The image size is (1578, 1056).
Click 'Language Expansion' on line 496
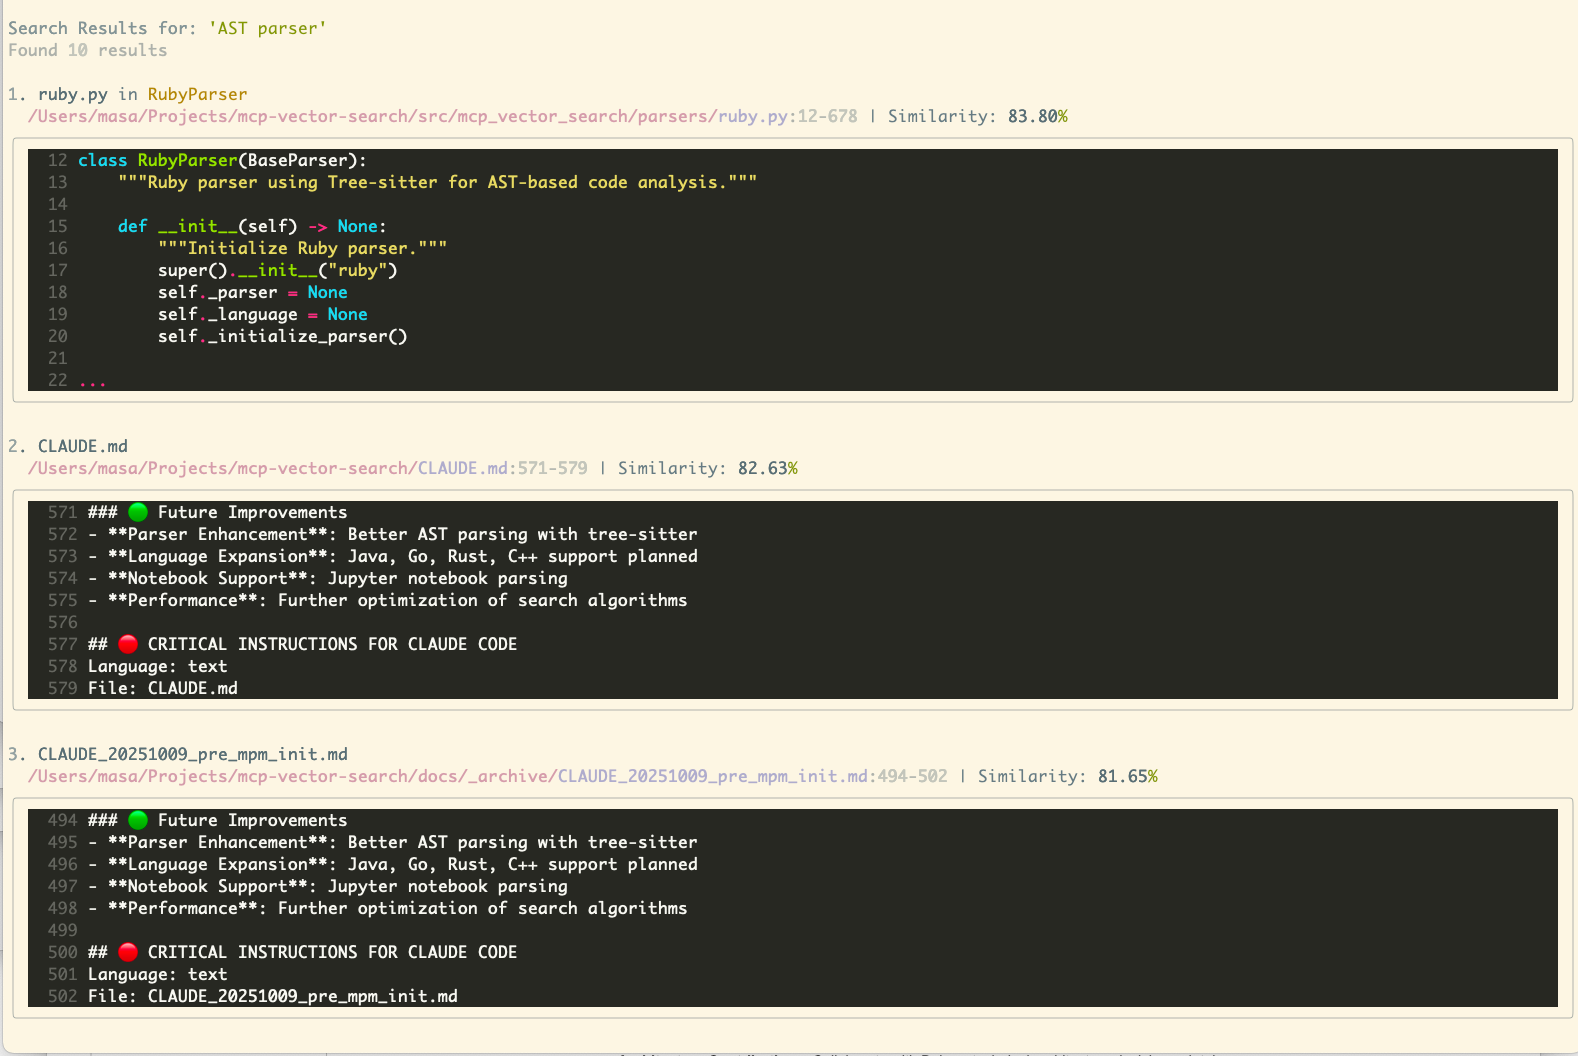tap(218, 864)
